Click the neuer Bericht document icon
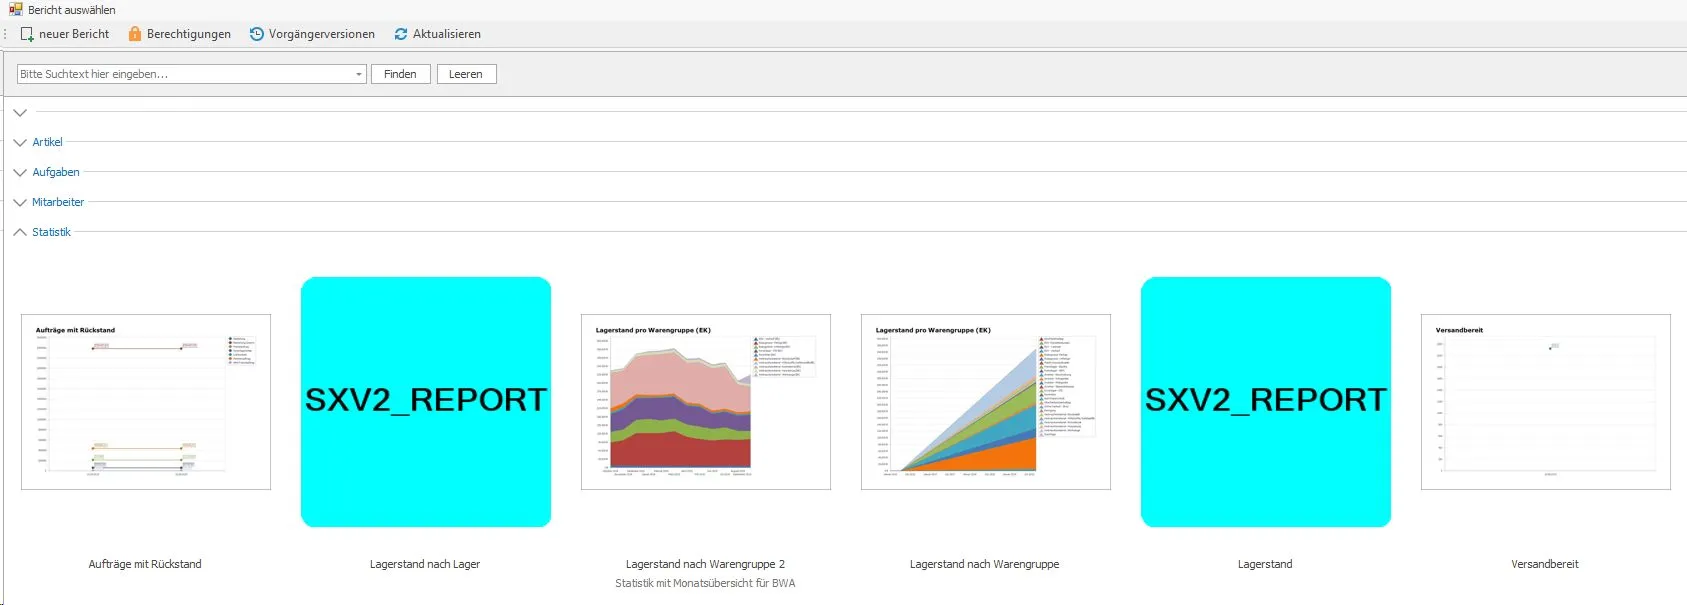1687x605 pixels. [x=27, y=34]
